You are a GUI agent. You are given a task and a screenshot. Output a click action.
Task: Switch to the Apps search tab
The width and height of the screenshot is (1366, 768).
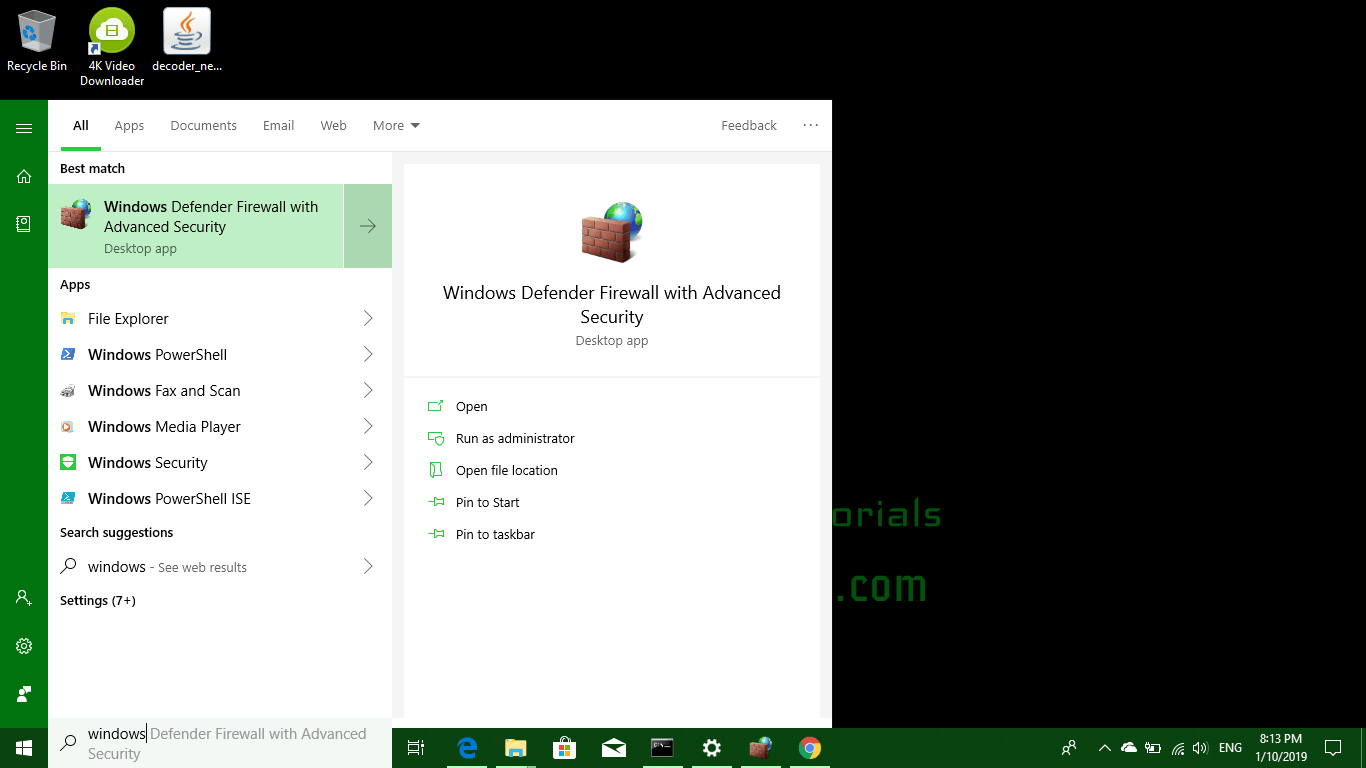click(129, 126)
